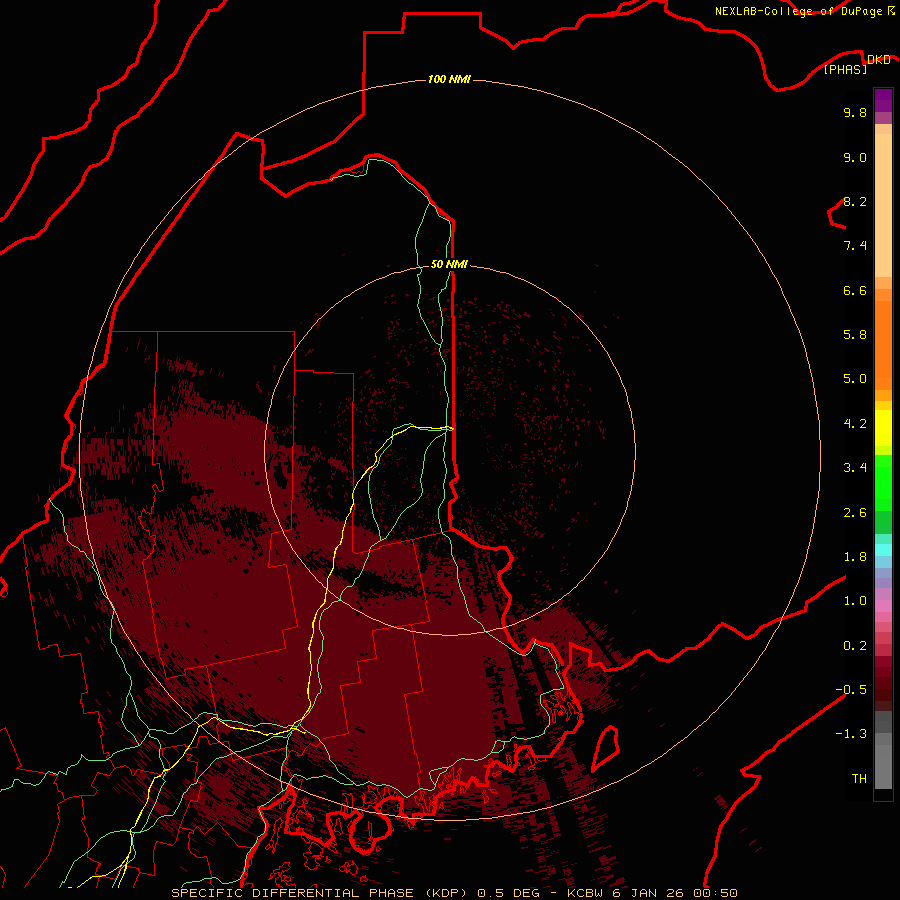The width and height of the screenshot is (900, 900).
Task: Select the 5.0 scale label
Action: [x=855, y=379]
